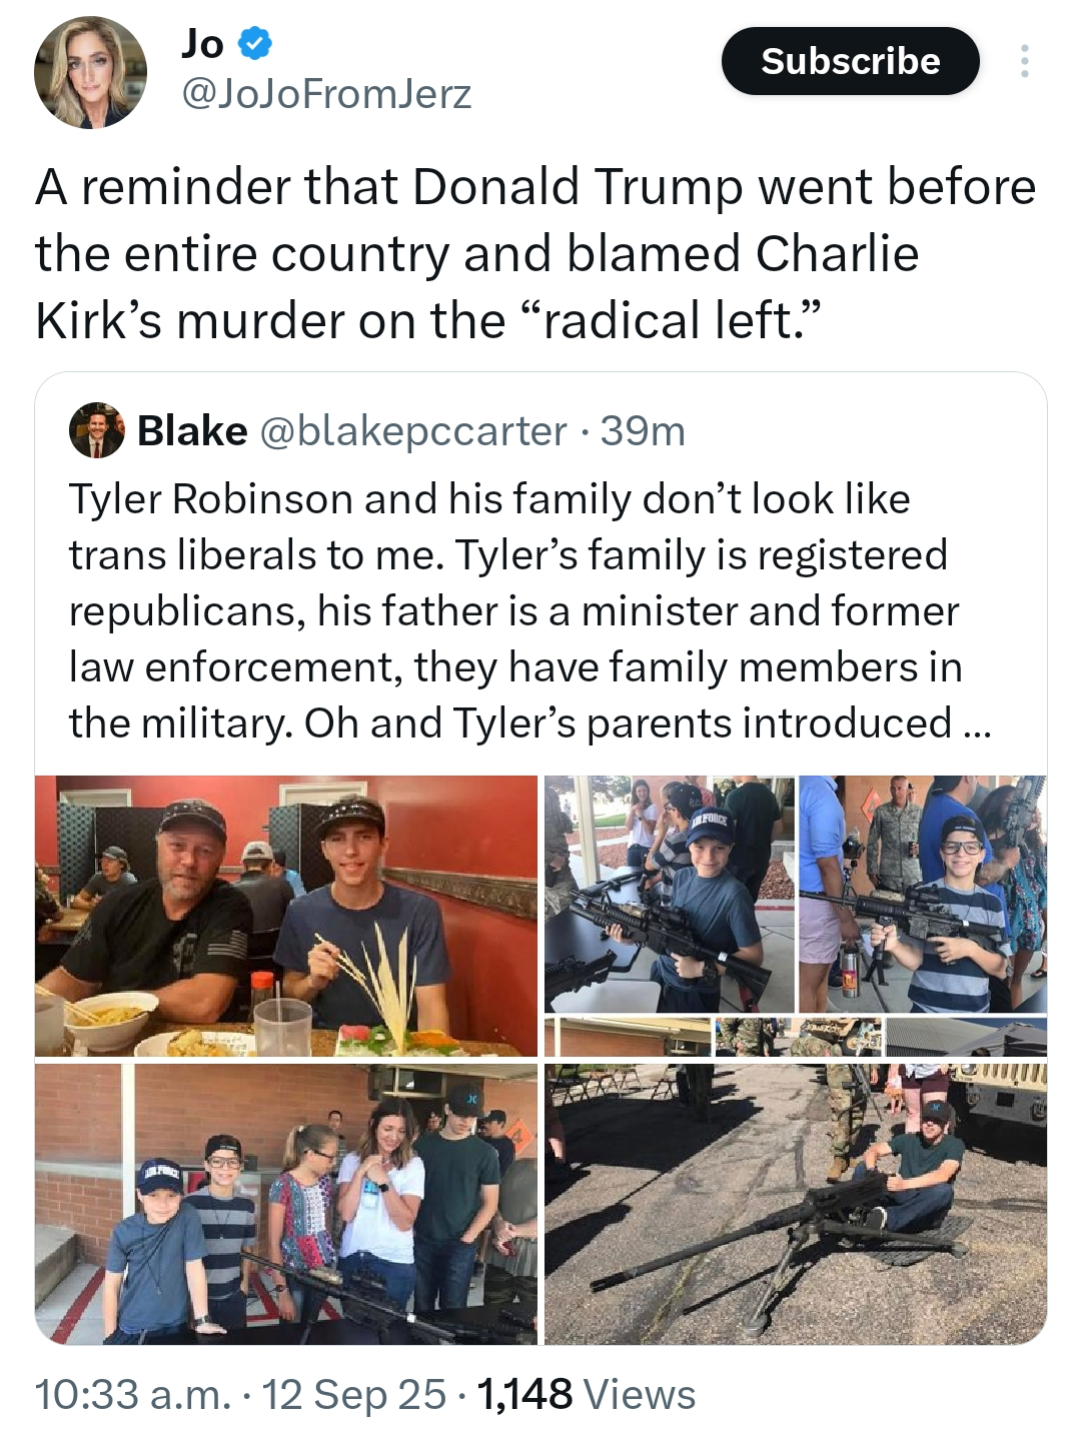Click the 1,148 Views count

click(x=586, y=1394)
